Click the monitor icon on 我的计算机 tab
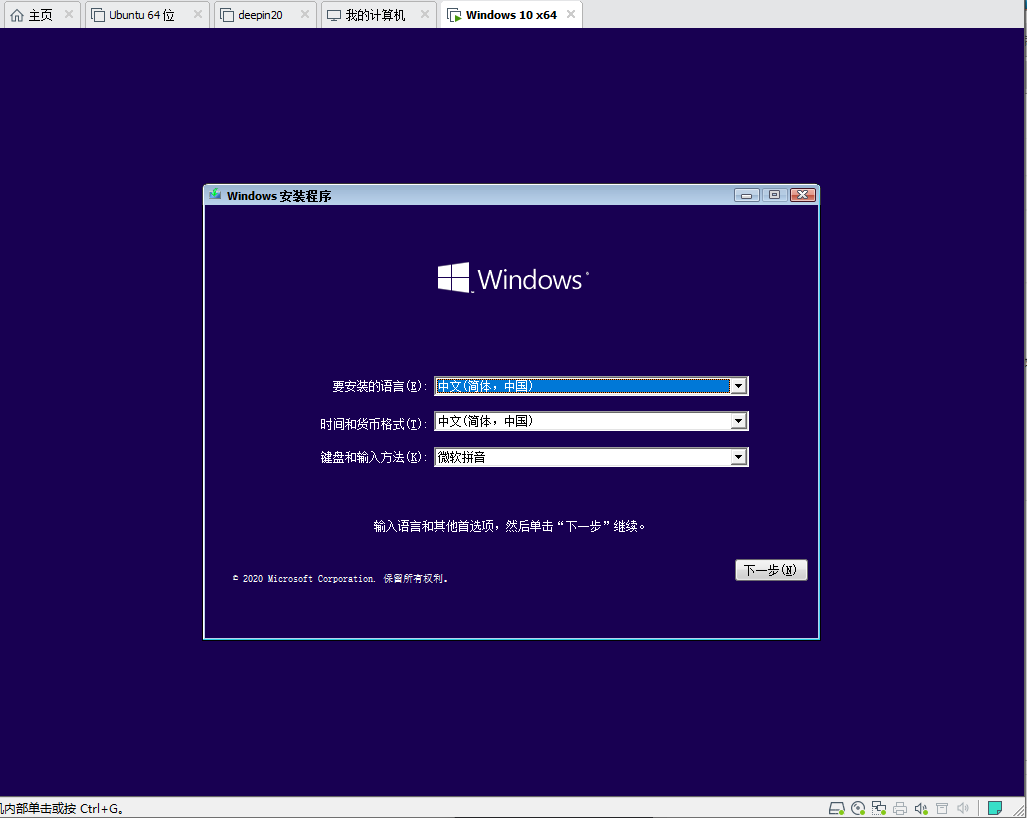Screen dimensions: 1027x818 (334, 15)
